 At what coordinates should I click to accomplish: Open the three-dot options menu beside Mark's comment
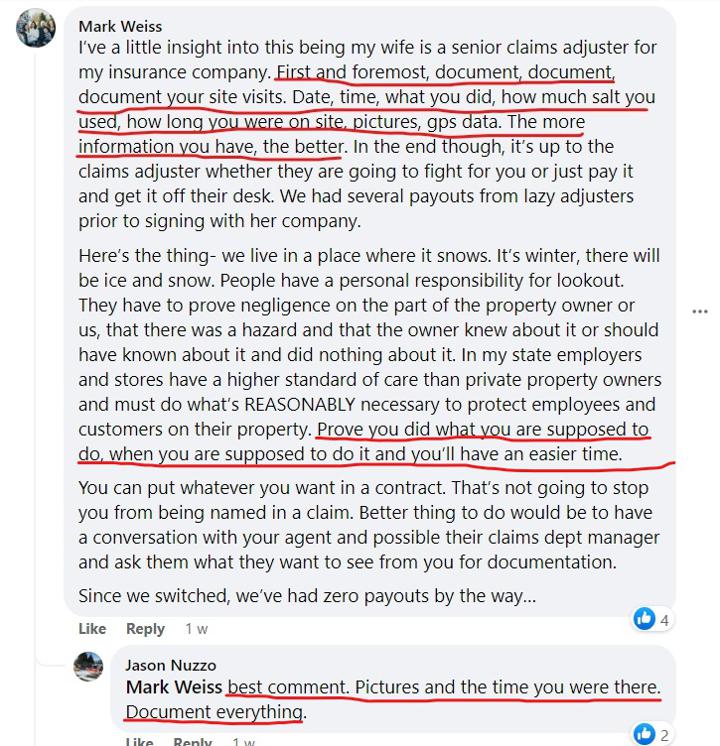tap(700, 312)
